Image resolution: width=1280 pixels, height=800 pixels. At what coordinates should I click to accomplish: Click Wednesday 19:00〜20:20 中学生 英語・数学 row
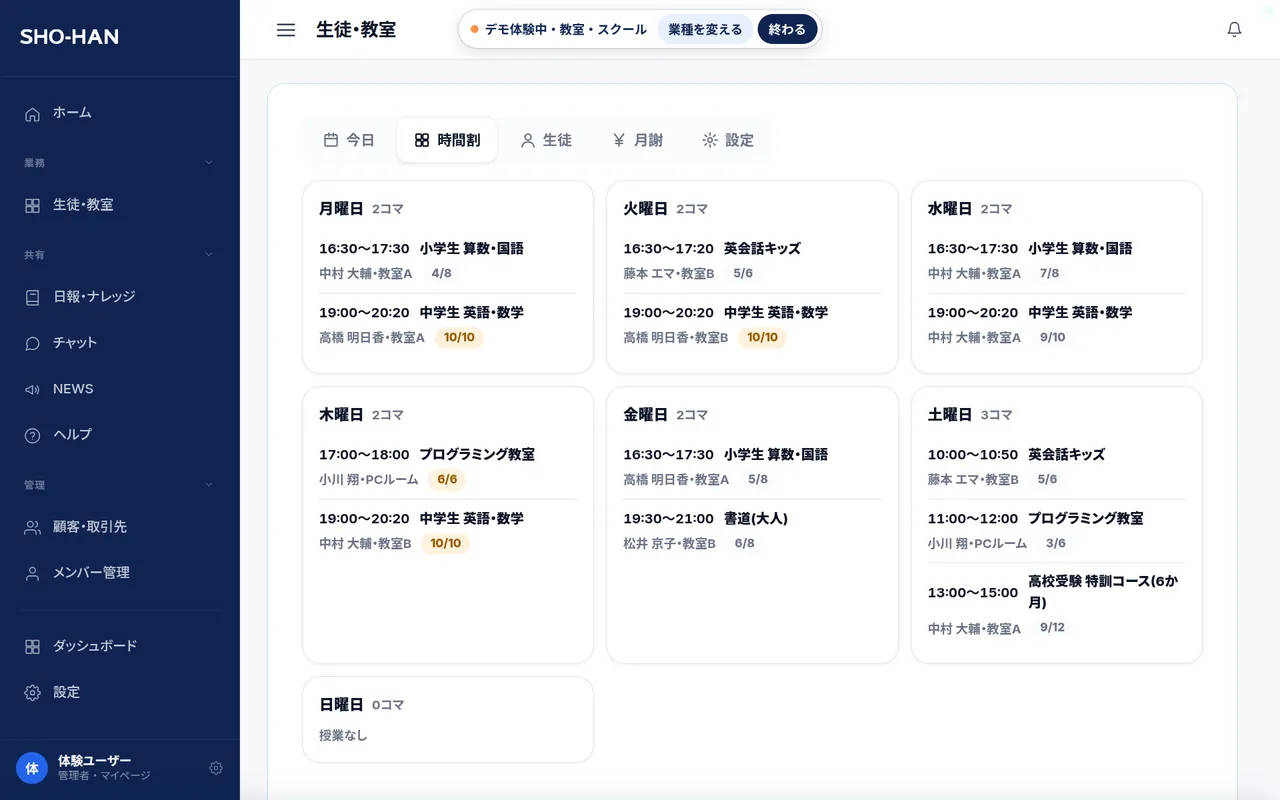tap(1057, 324)
